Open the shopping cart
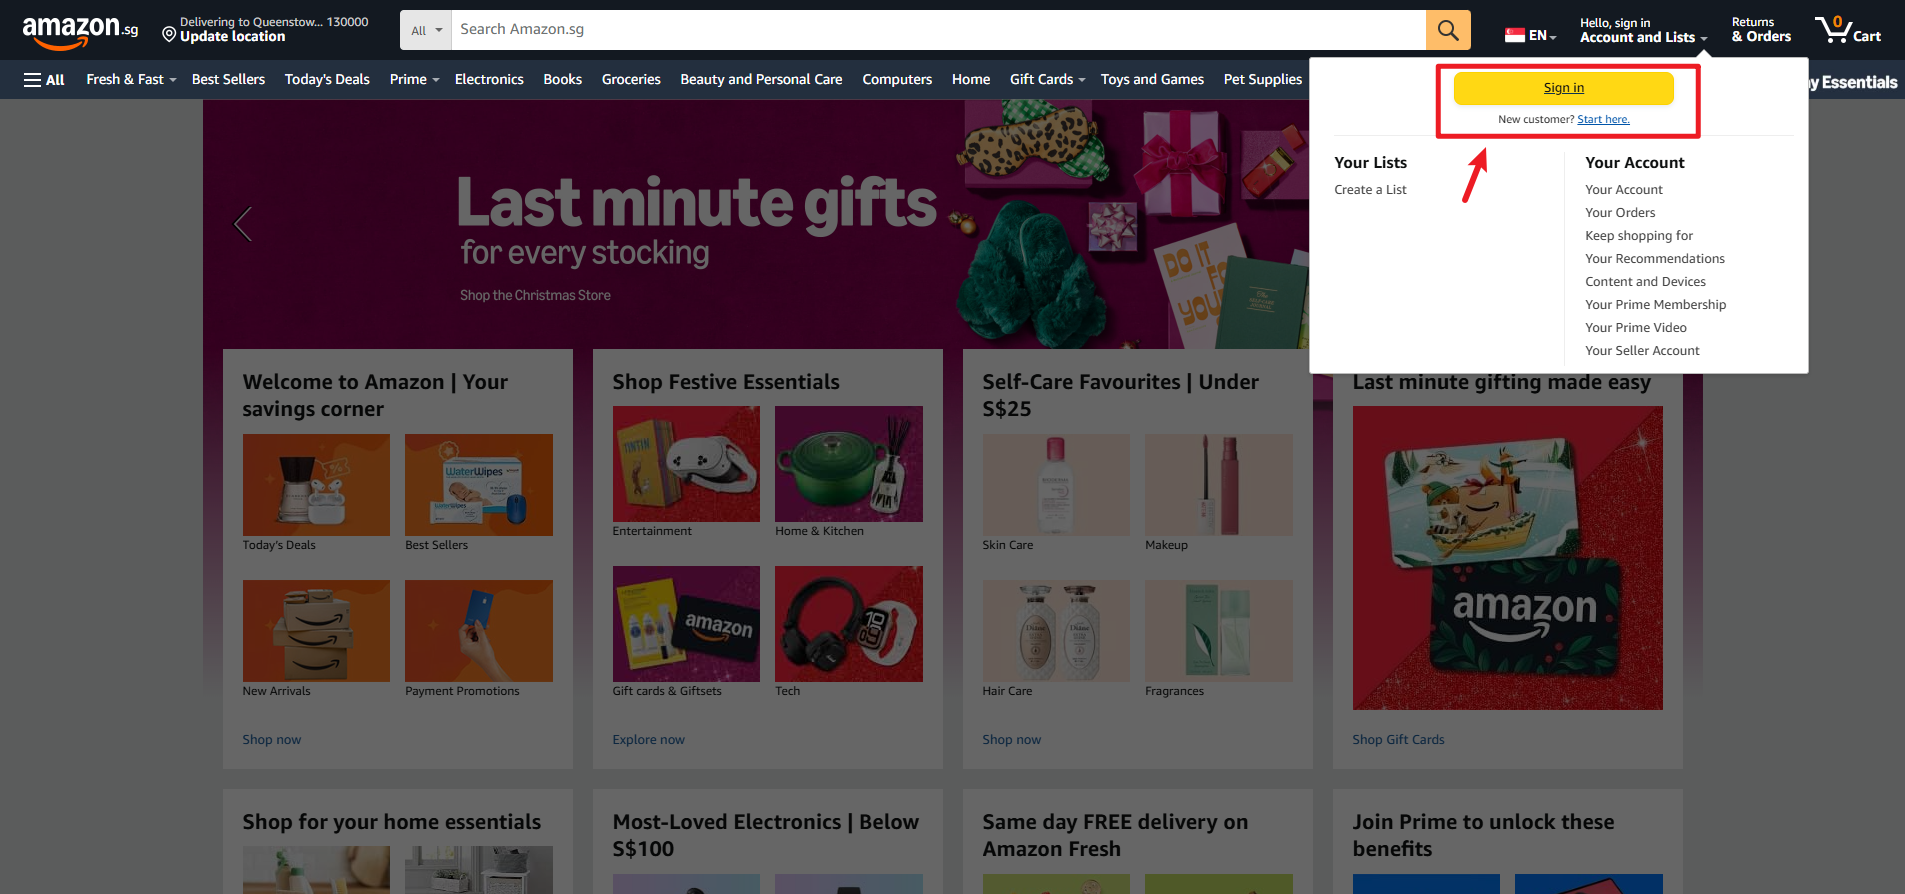The image size is (1905, 894). [x=1847, y=30]
